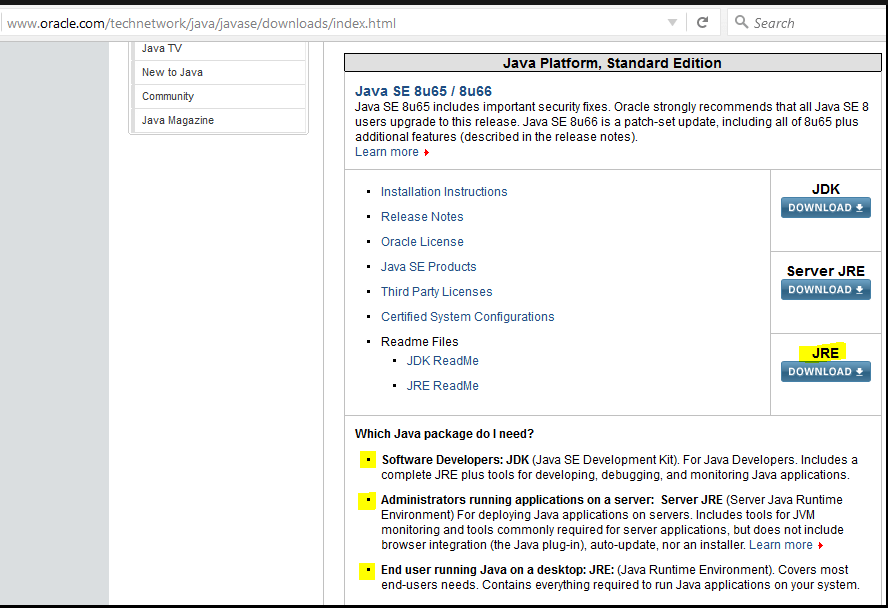
Task: Click the browser reload page icon
Action: point(702,22)
